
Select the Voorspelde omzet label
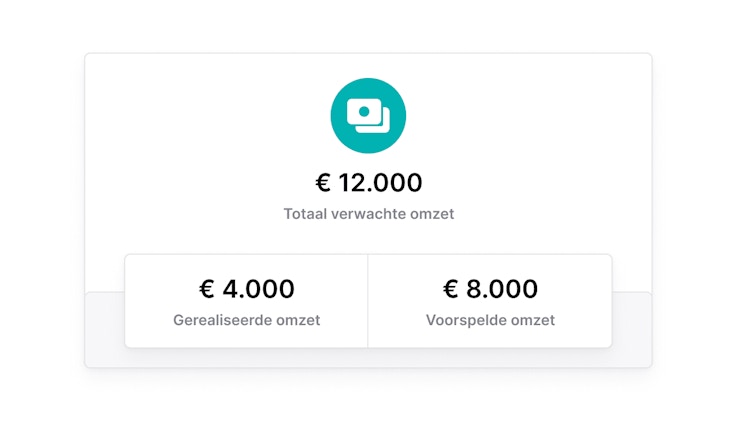pos(490,320)
